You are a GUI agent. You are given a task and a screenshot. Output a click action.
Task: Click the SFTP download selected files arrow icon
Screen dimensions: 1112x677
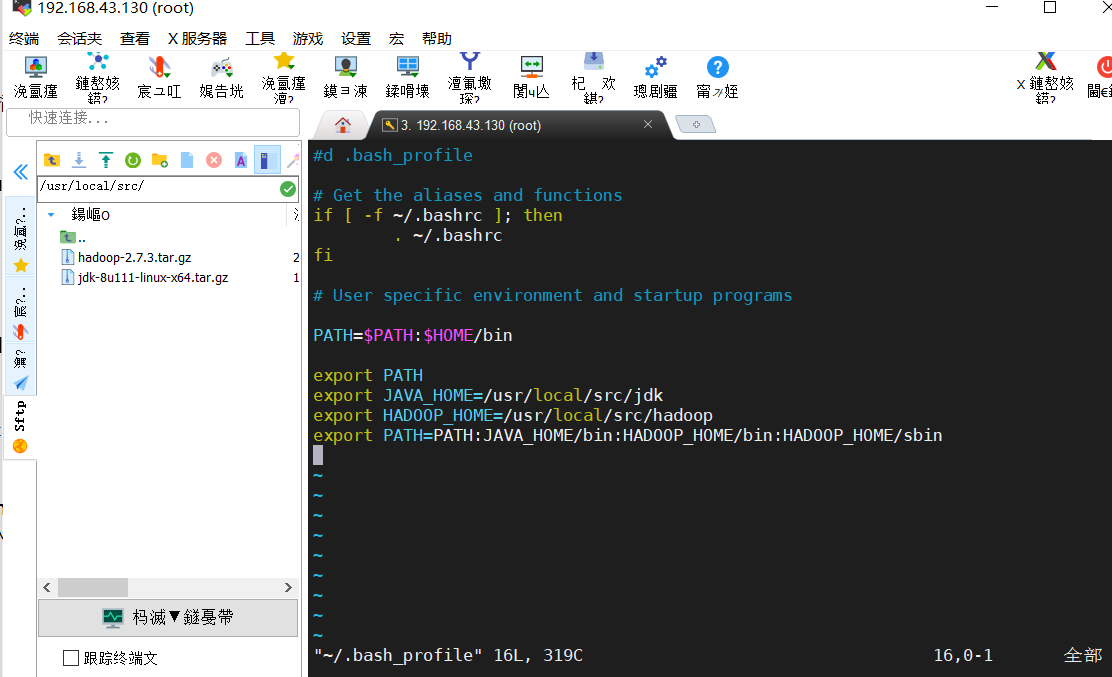[79, 160]
